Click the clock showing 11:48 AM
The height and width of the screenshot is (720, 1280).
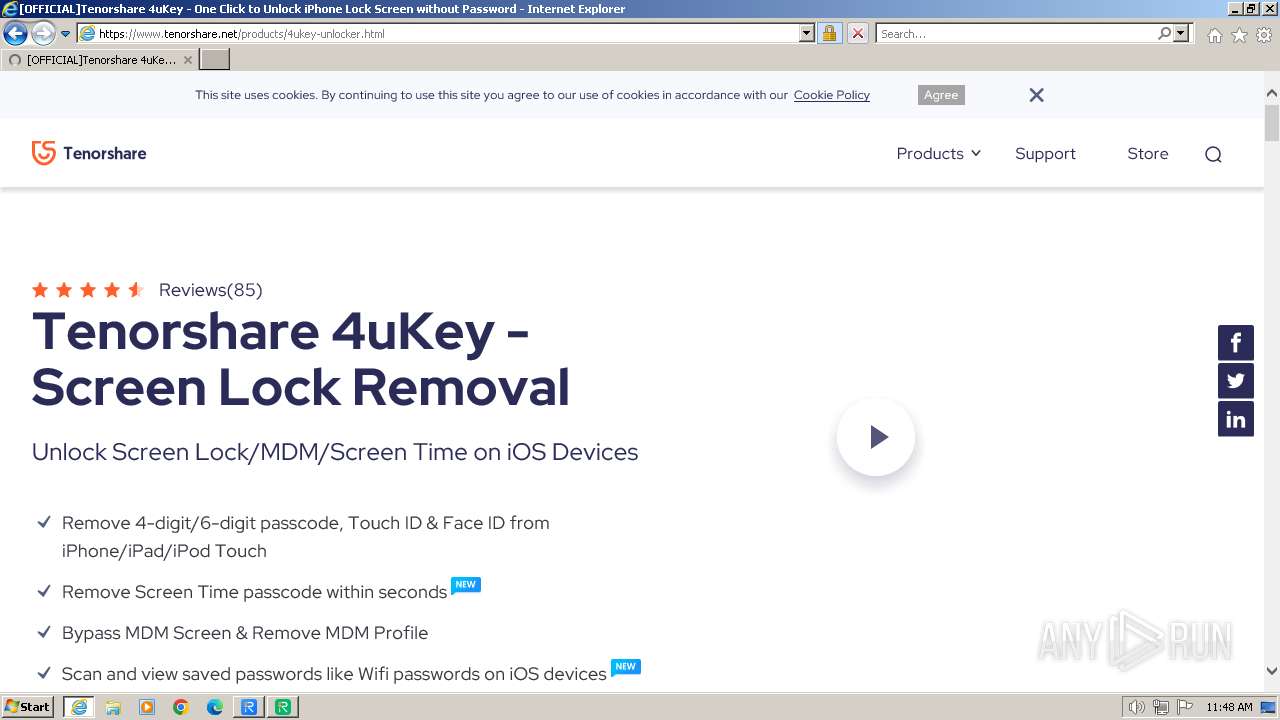pos(1229,707)
